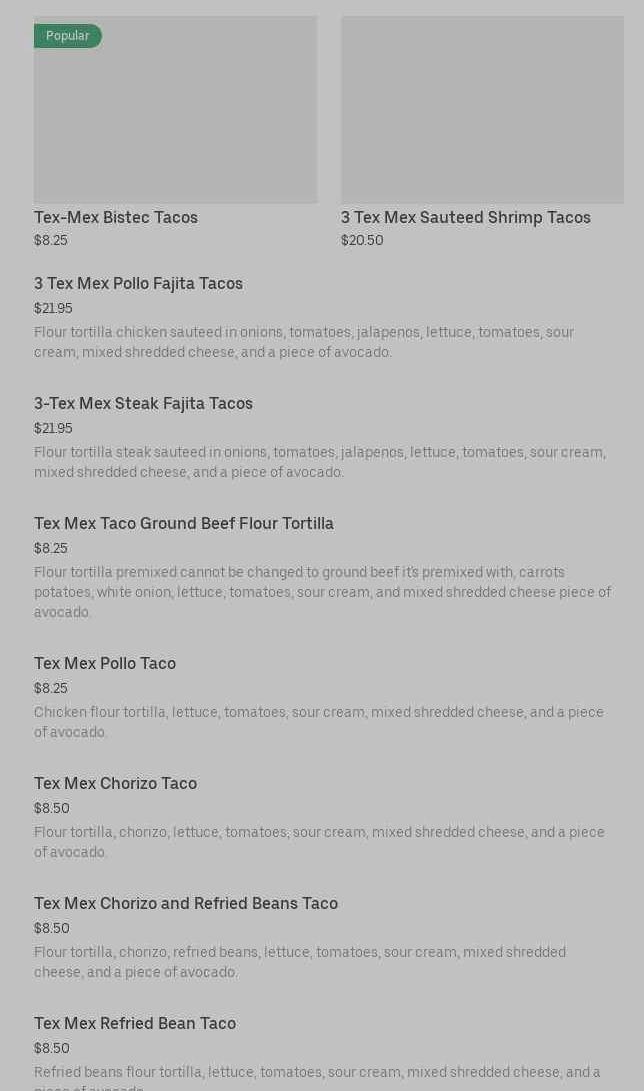The image size is (644, 1091).
Task: Open 3 Tex Mex Pollo Fajita Tacos
Action: click(138, 284)
